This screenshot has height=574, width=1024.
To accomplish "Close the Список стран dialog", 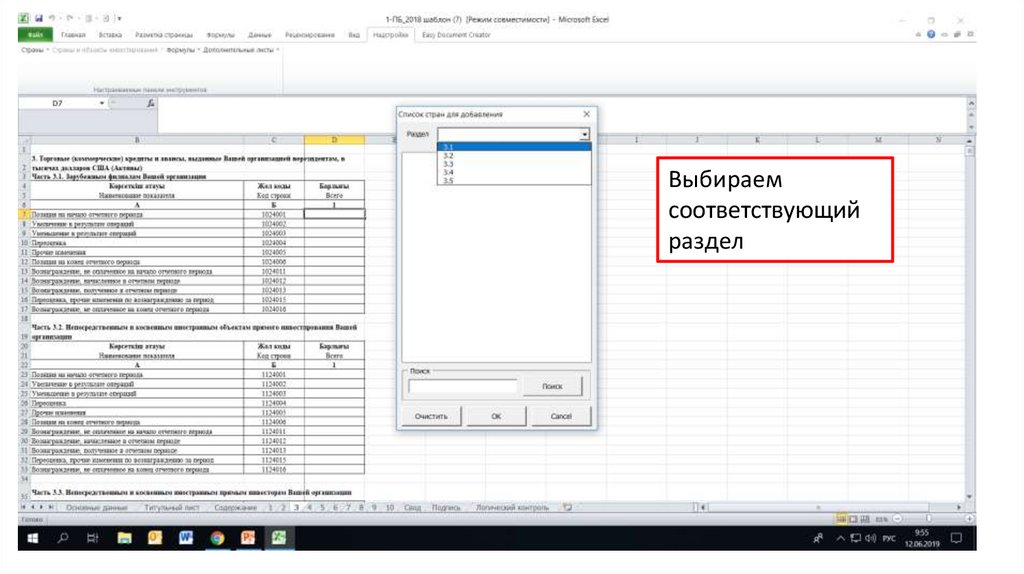I will 586,114.
